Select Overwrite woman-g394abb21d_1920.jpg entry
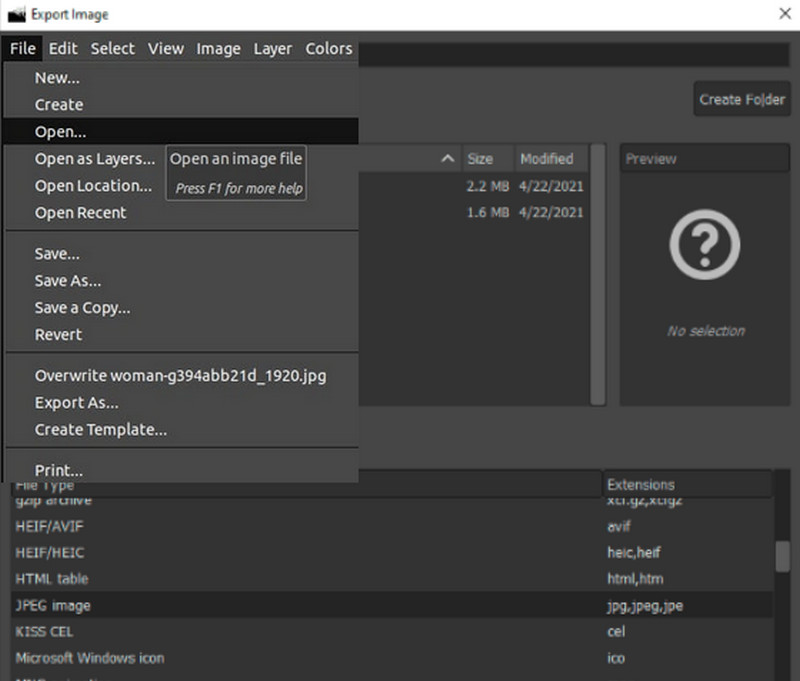 [180, 376]
